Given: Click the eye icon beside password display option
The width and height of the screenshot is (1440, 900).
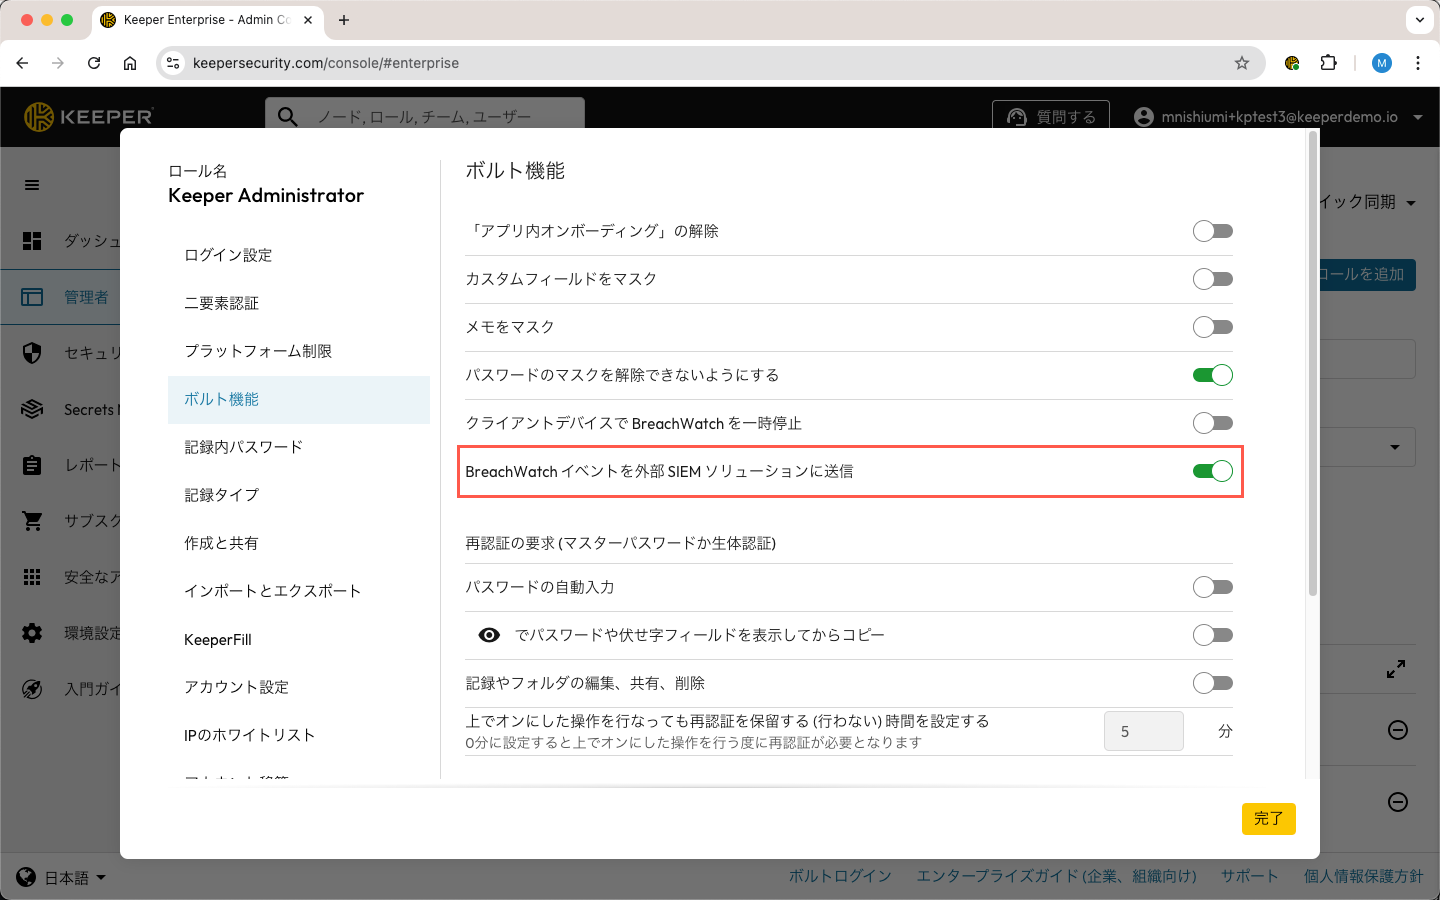Looking at the screenshot, I should click(x=489, y=635).
